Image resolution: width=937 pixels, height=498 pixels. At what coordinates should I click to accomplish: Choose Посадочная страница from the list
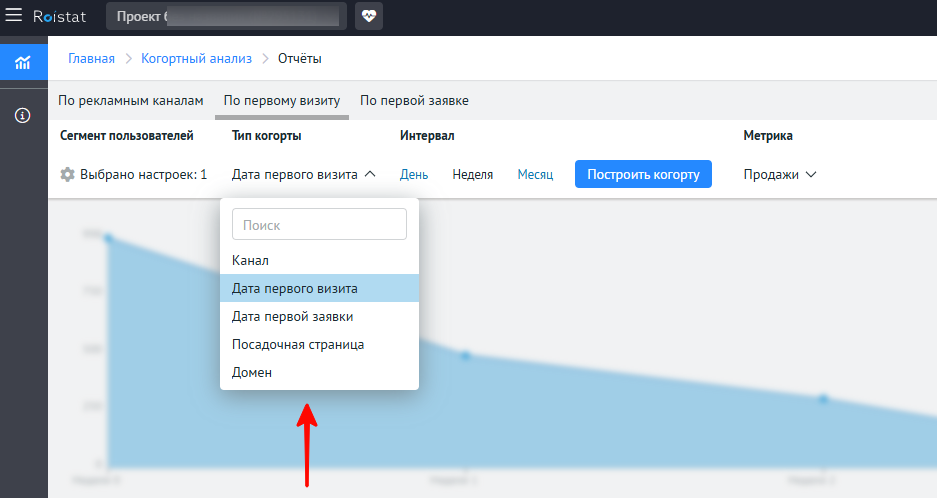[x=298, y=344]
